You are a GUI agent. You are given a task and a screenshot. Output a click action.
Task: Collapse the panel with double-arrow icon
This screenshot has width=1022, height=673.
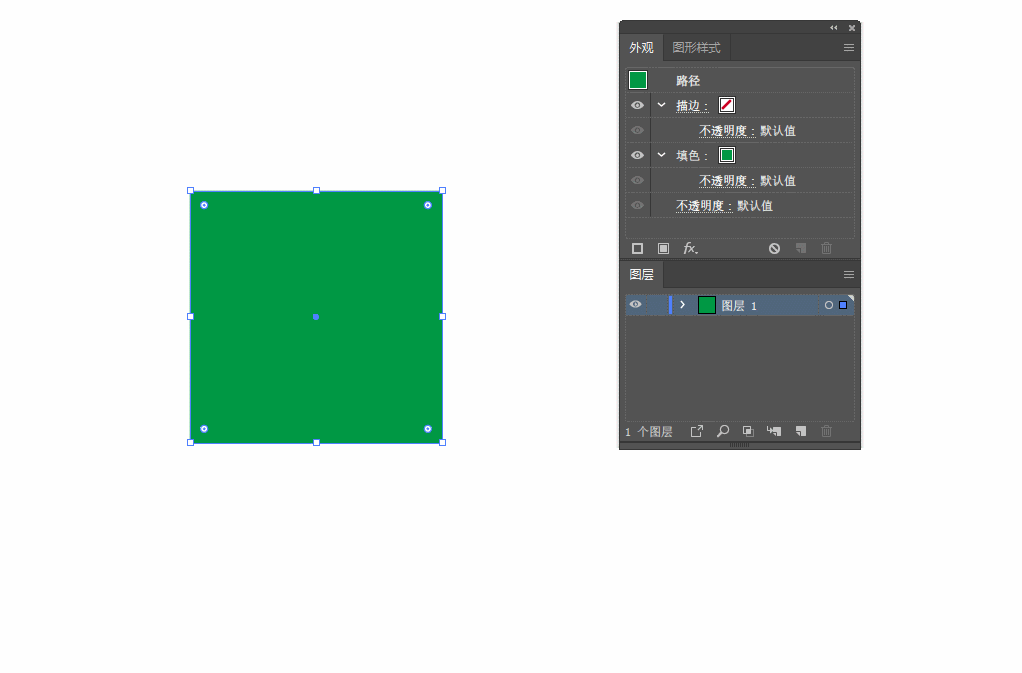click(834, 28)
